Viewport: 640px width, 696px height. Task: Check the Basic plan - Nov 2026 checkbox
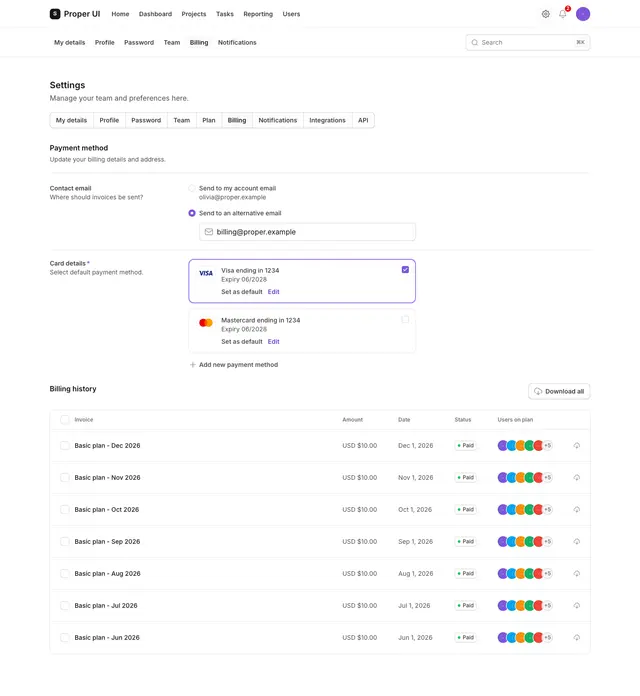point(65,477)
